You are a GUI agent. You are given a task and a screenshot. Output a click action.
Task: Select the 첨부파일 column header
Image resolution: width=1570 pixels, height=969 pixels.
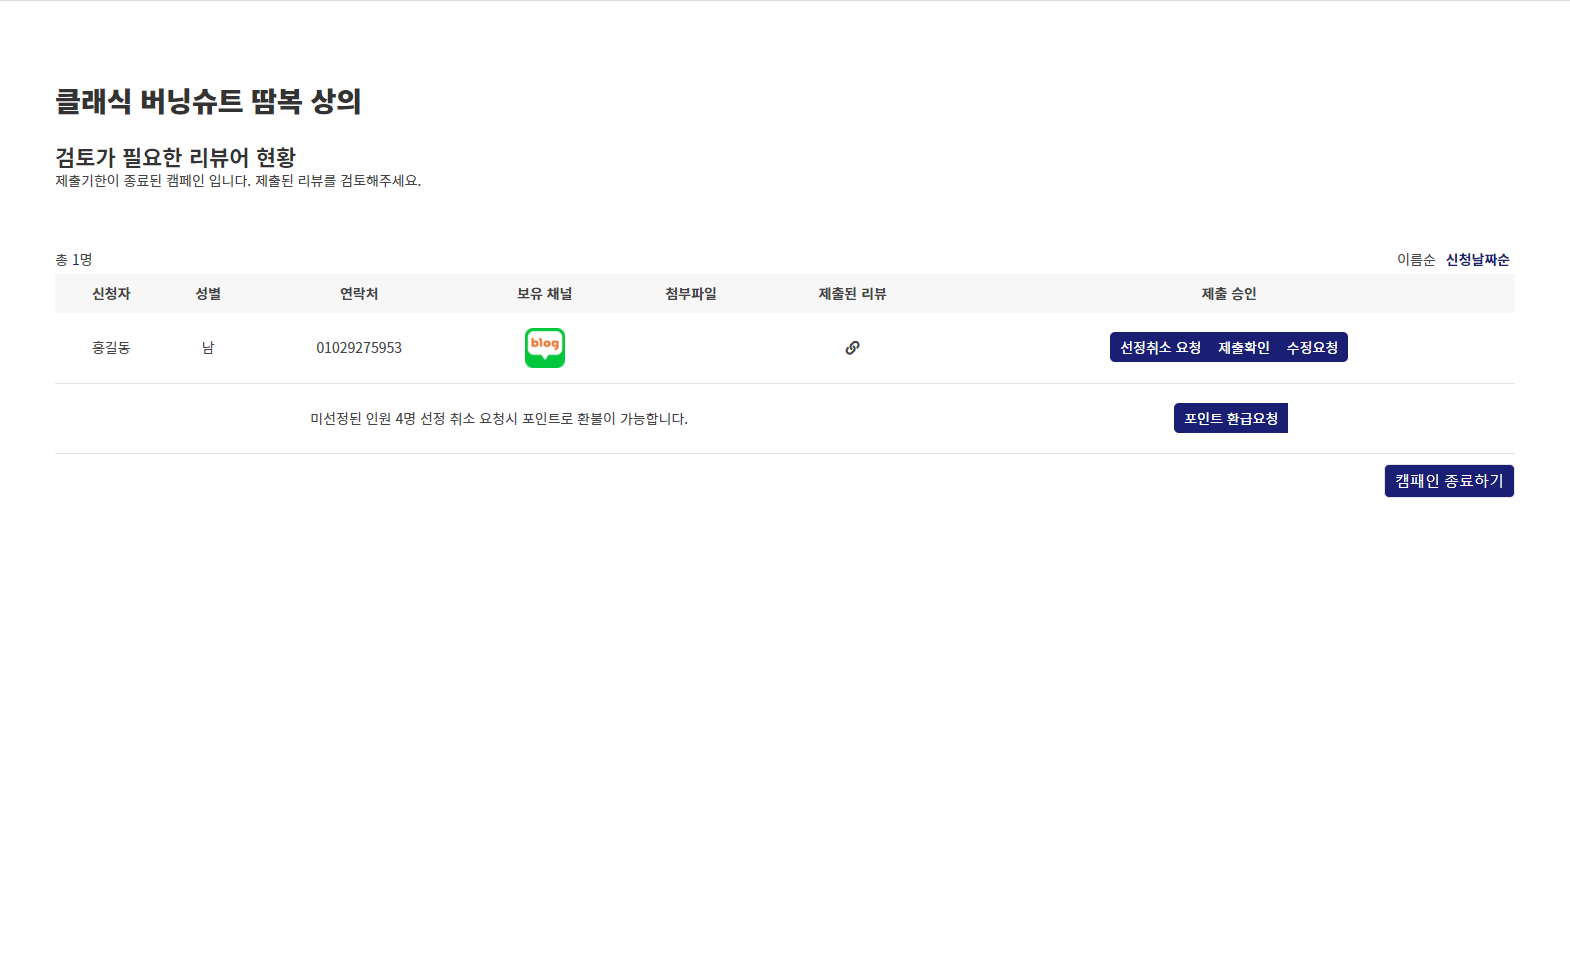691,294
